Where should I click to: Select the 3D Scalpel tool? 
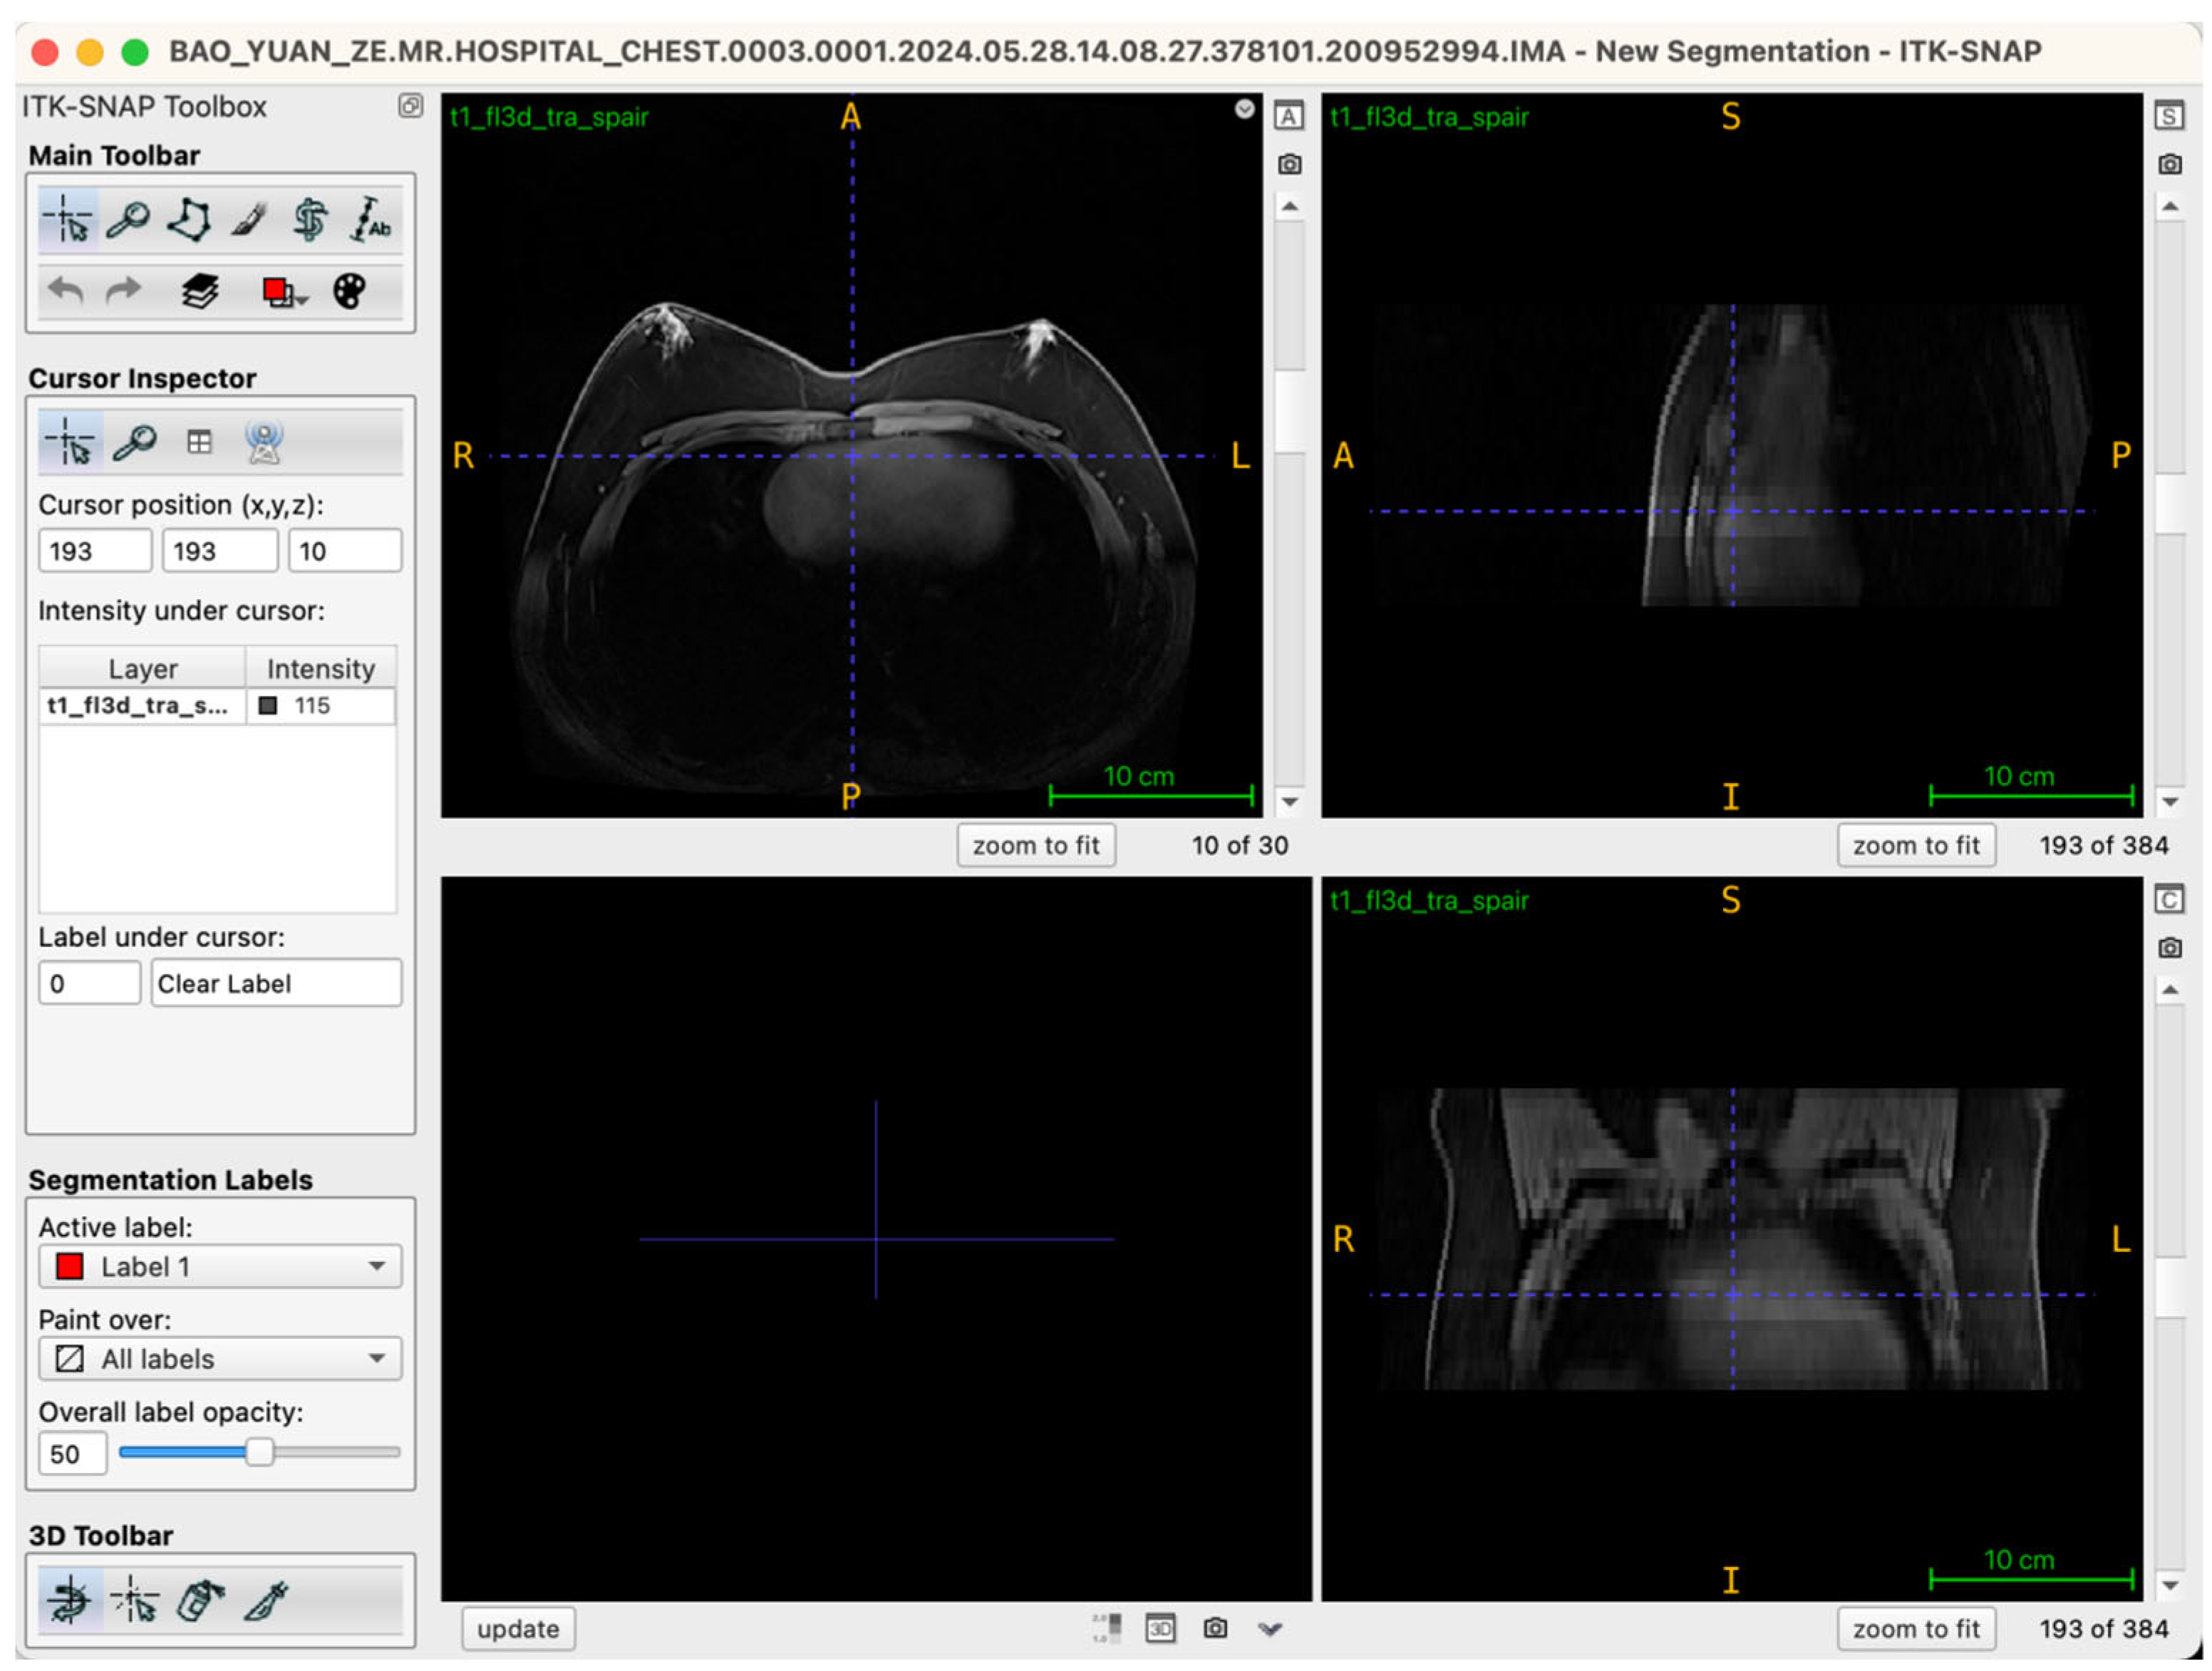tap(266, 1600)
